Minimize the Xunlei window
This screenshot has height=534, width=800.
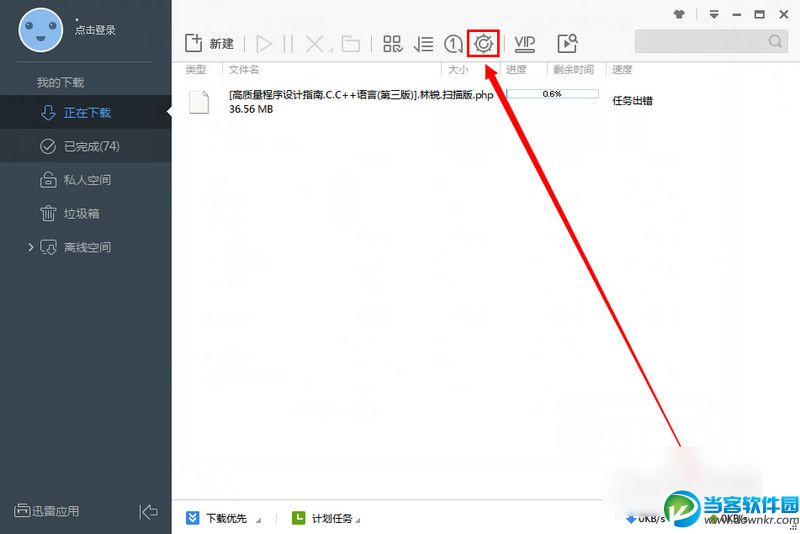pyautogui.click(x=736, y=15)
